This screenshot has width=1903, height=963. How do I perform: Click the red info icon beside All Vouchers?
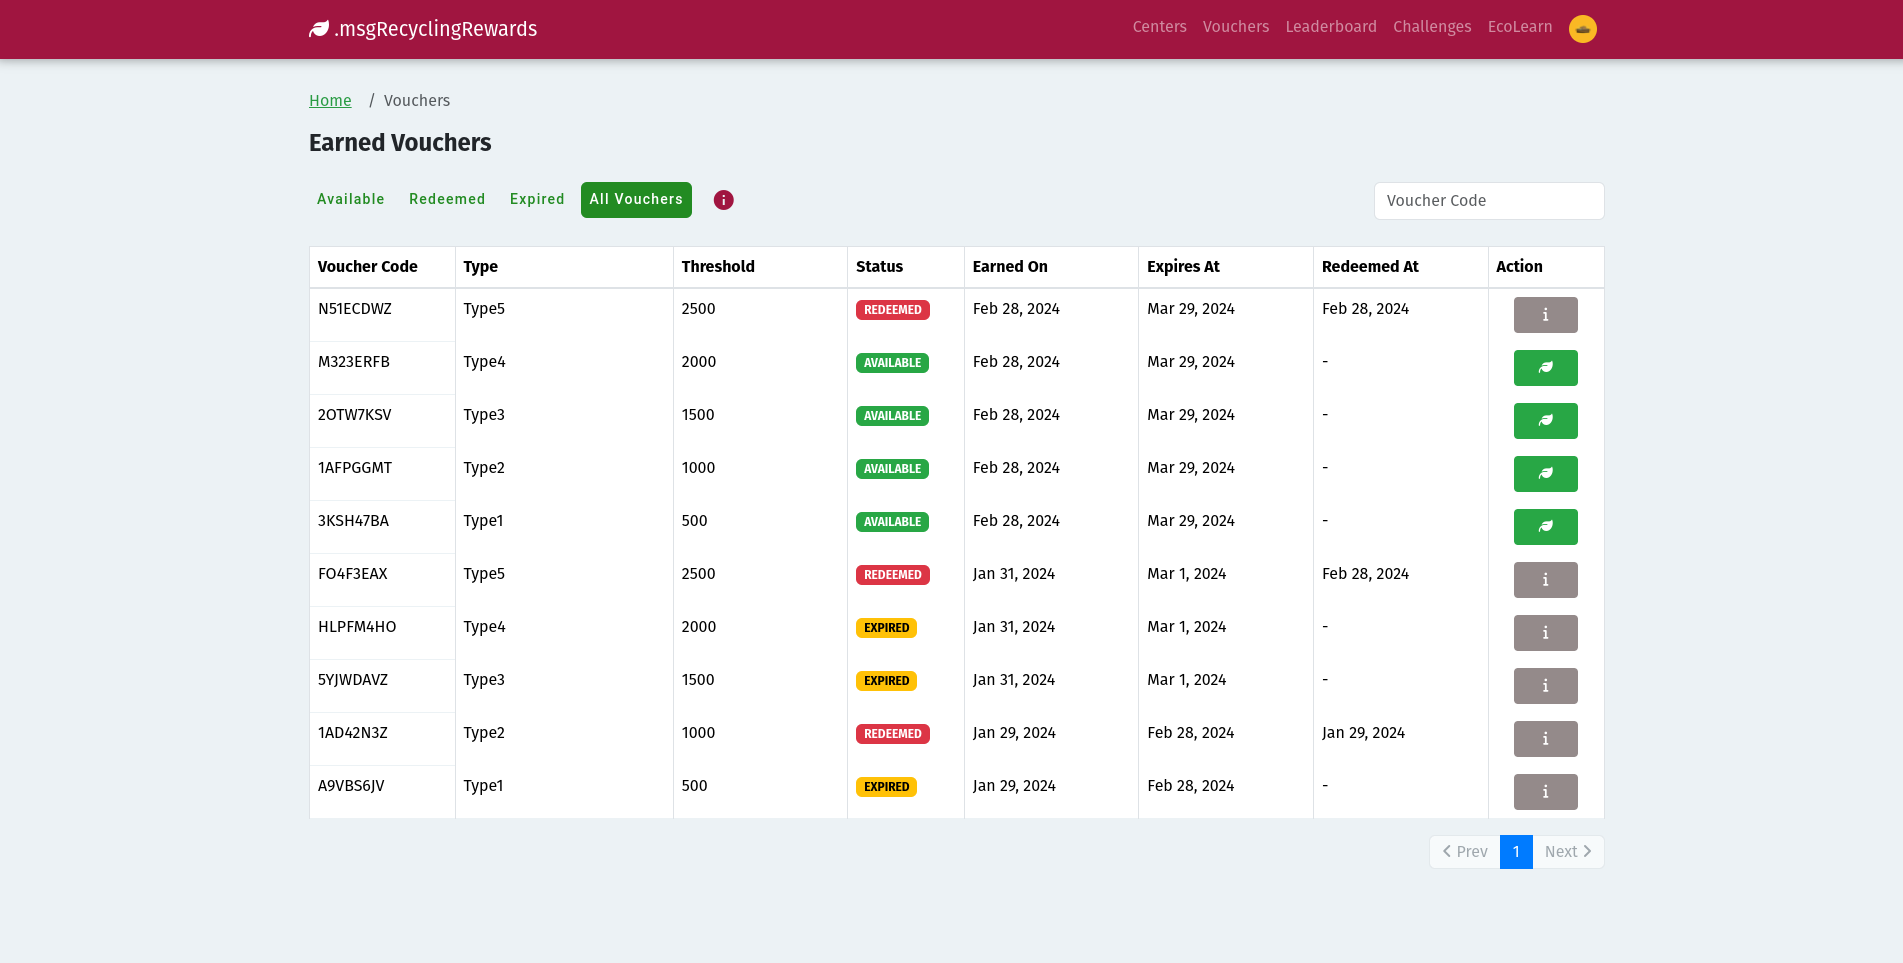[723, 200]
